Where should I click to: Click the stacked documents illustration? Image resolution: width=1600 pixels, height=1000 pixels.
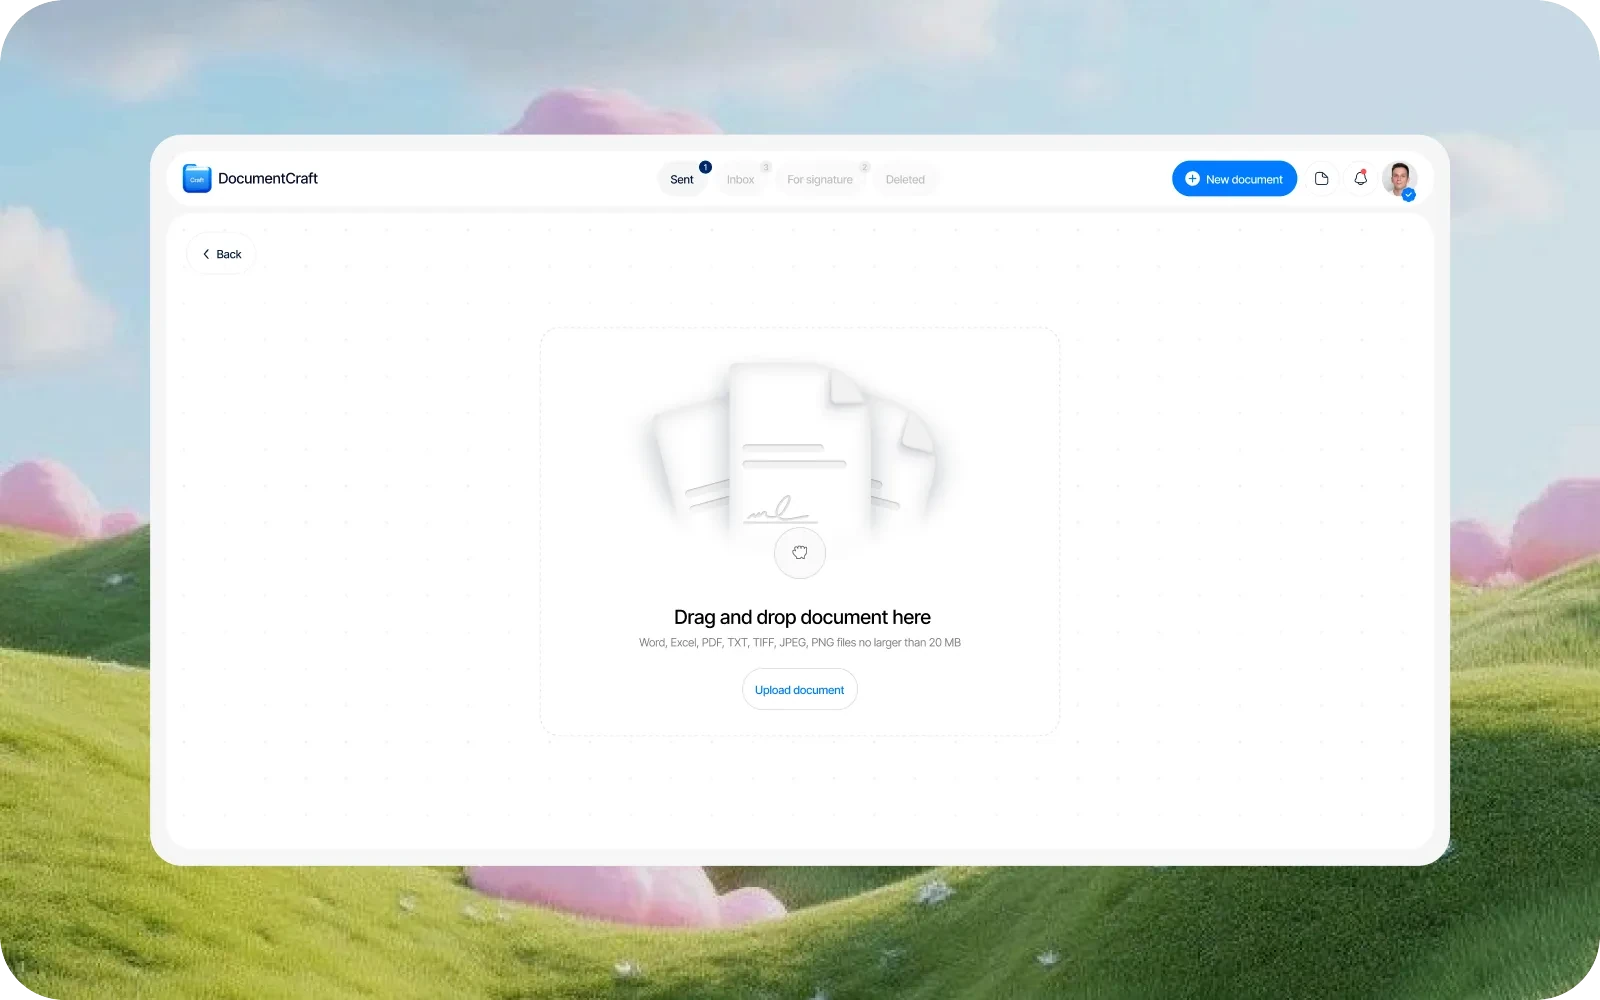pyautogui.click(x=797, y=450)
